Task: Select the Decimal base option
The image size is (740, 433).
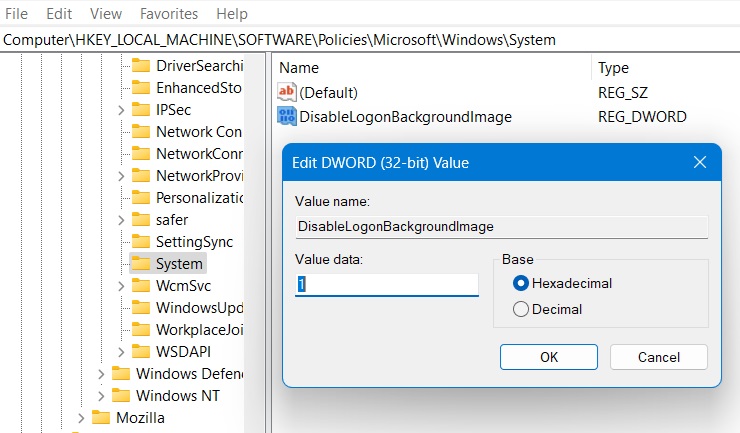Action: [x=521, y=309]
